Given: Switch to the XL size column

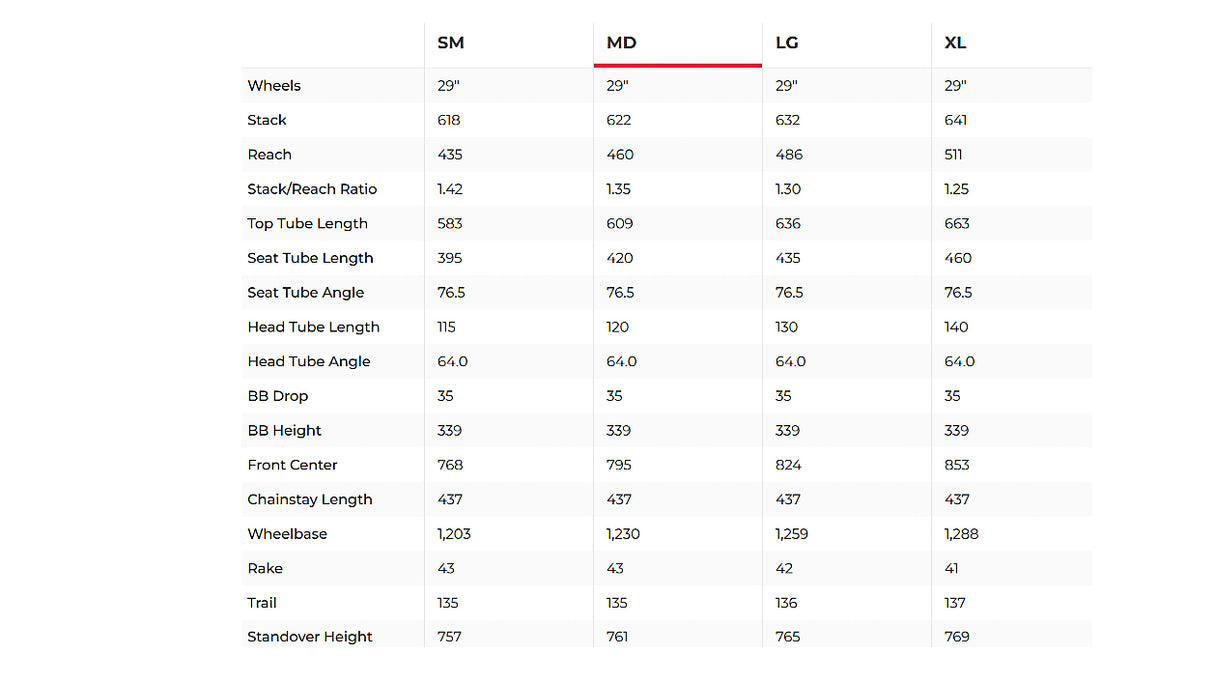Looking at the screenshot, I should (955, 43).
